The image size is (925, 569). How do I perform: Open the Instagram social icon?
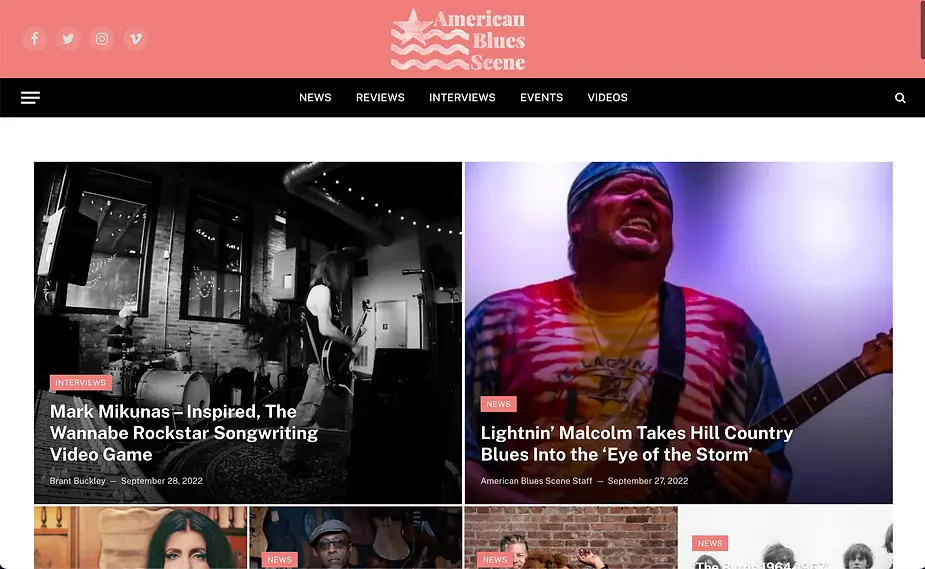coord(102,39)
